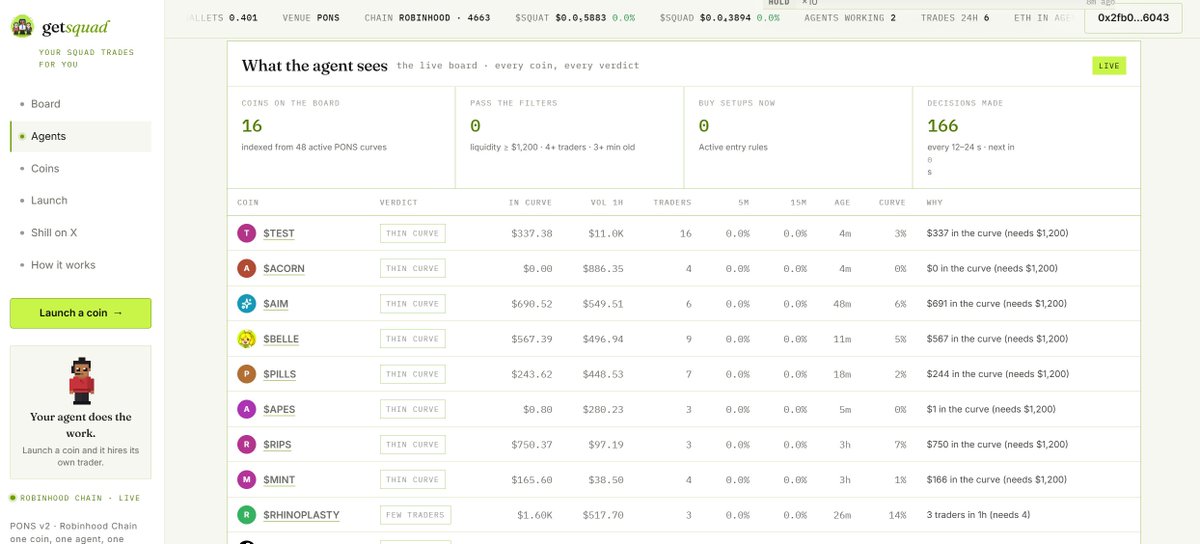
Task: Click the $MINT coin avatar icon
Action: coord(247,480)
